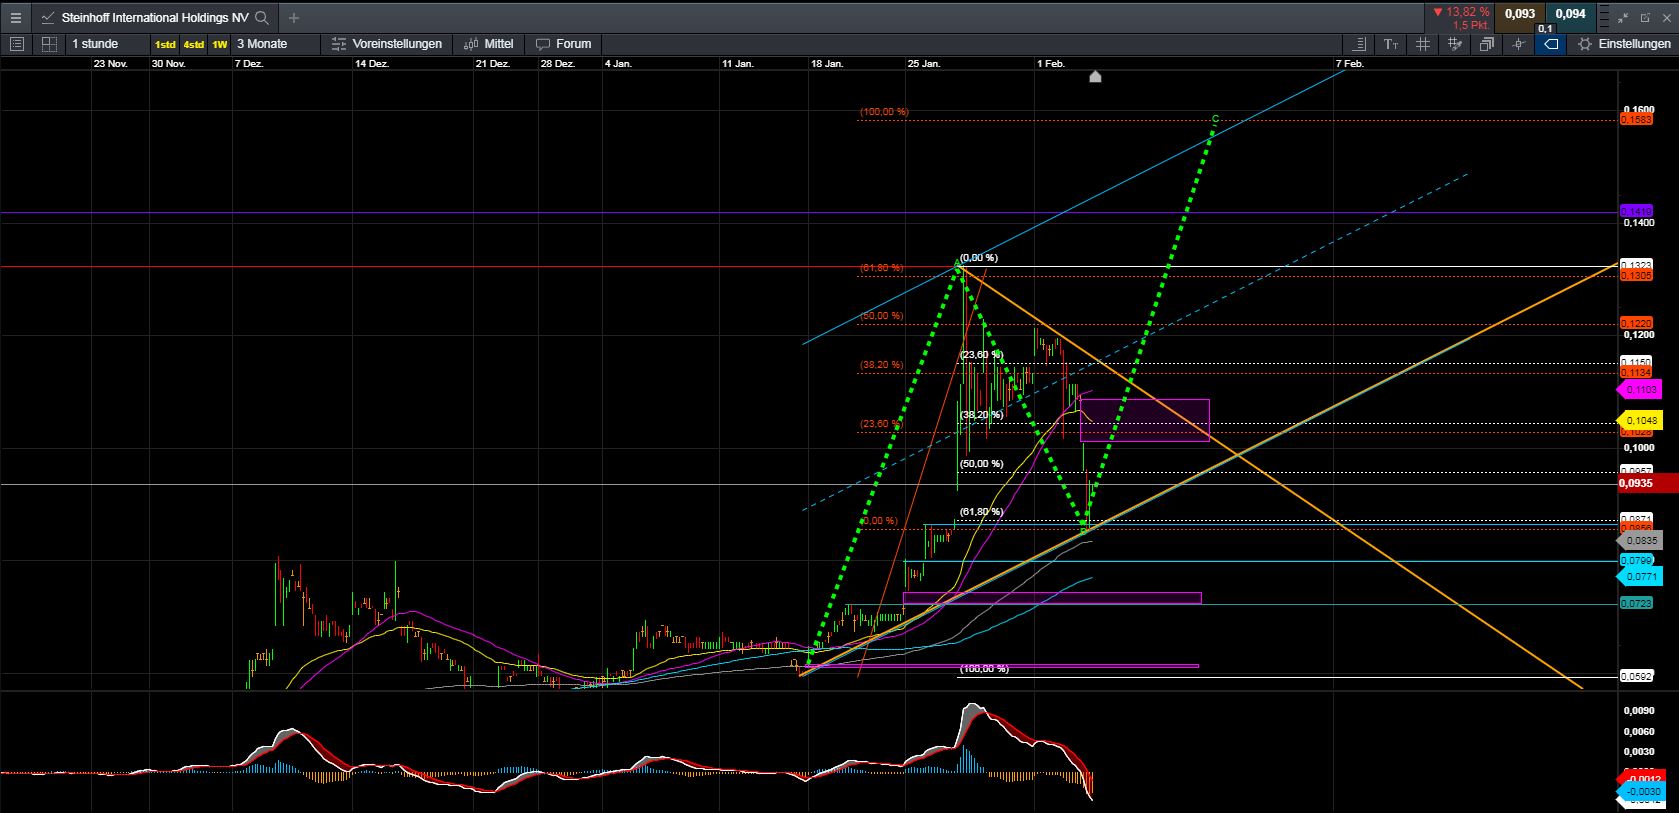This screenshot has width=1679, height=813.
Task: Click the orange 0,1583 Fibonacci level label
Action: point(1636,120)
